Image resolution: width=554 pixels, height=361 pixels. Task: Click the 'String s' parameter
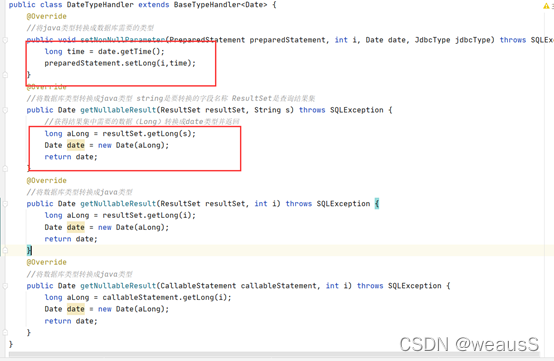(272, 110)
